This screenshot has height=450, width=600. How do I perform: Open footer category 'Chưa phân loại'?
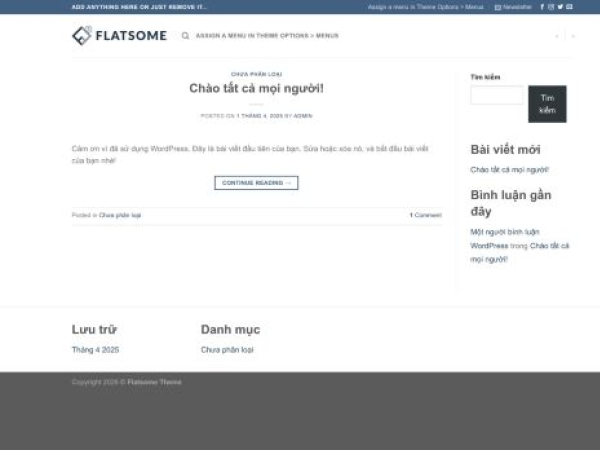pyautogui.click(x=227, y=350)
